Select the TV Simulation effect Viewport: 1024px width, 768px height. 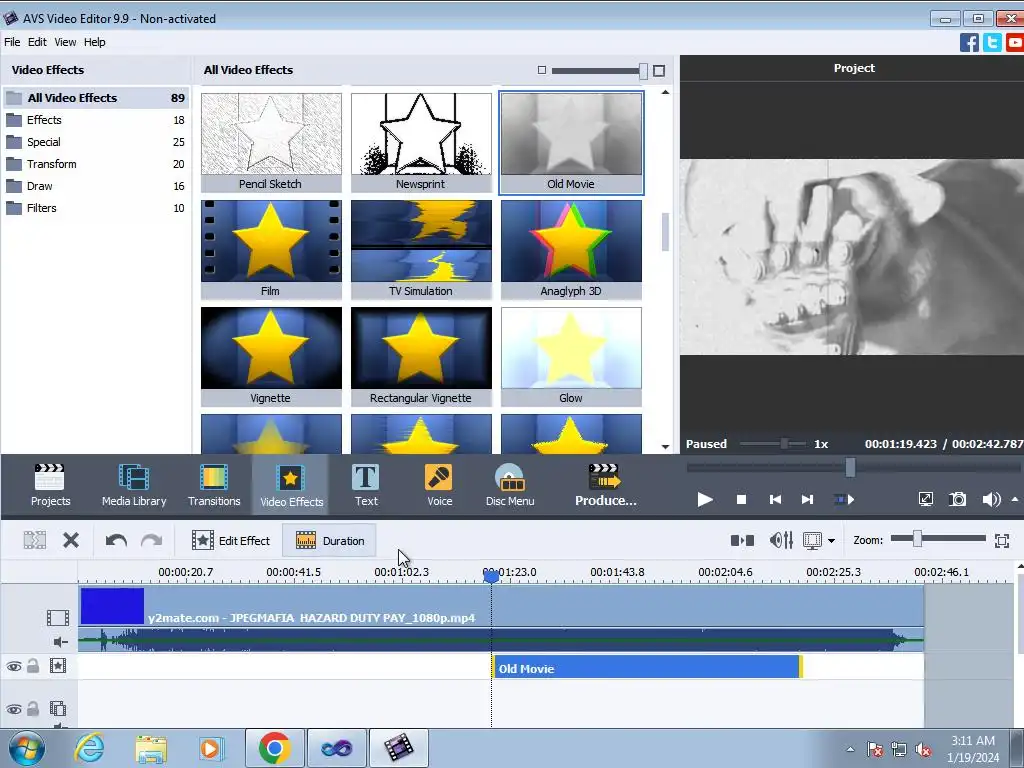(421, 249)
